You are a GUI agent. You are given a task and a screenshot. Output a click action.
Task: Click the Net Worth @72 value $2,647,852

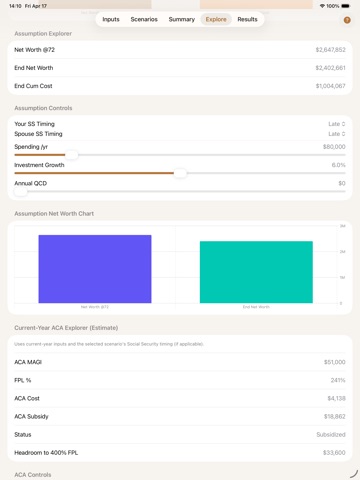click(x=330, y=50)
